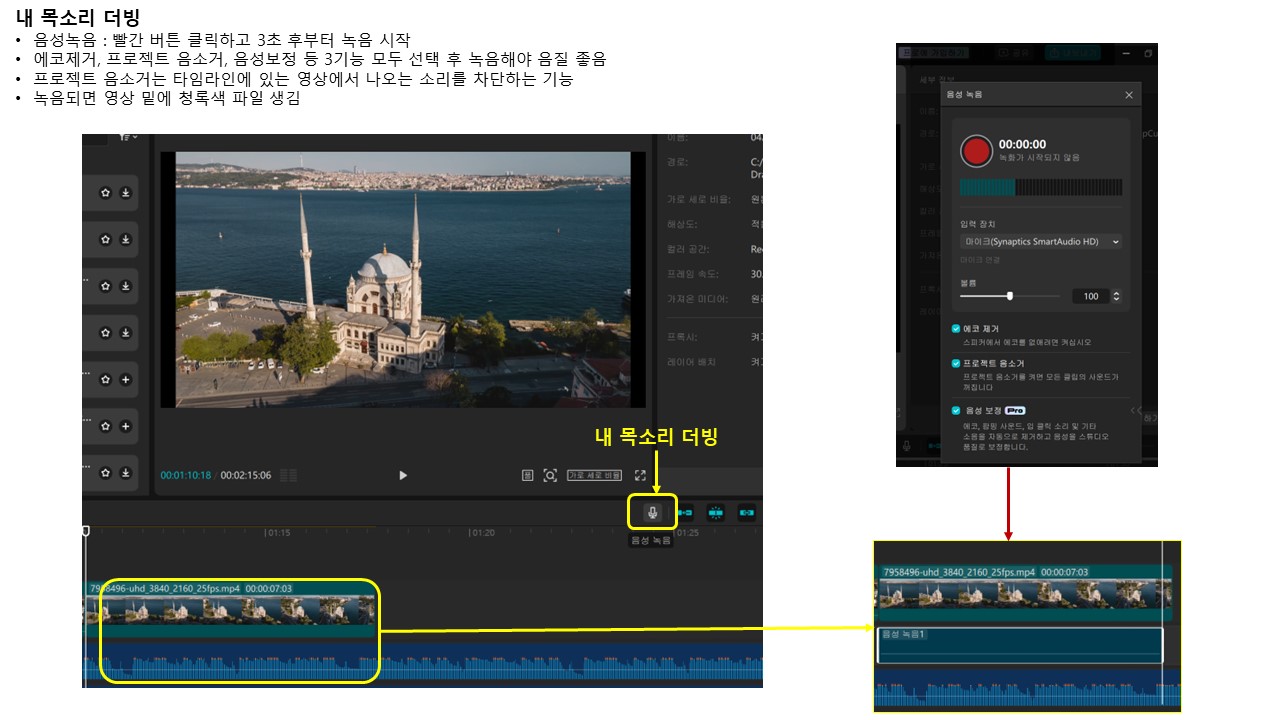This screenshot has height=720, width=1280.
Task: Open the 입력 장치 microphone dropdown
Action: (x=1040, y=241)
